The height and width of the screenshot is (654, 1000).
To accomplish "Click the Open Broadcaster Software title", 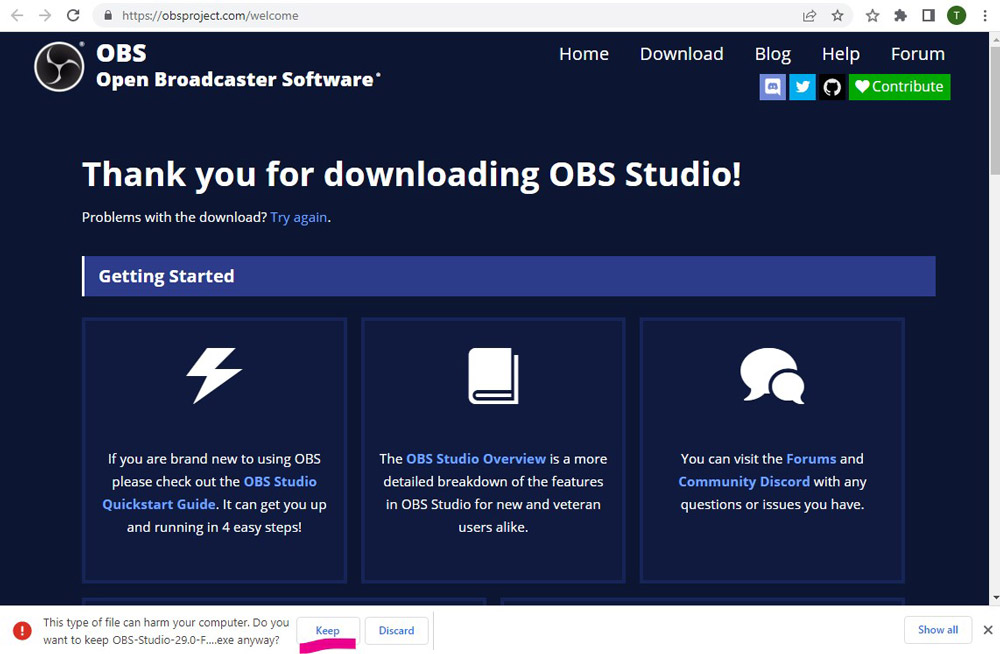I will point(237,80).
